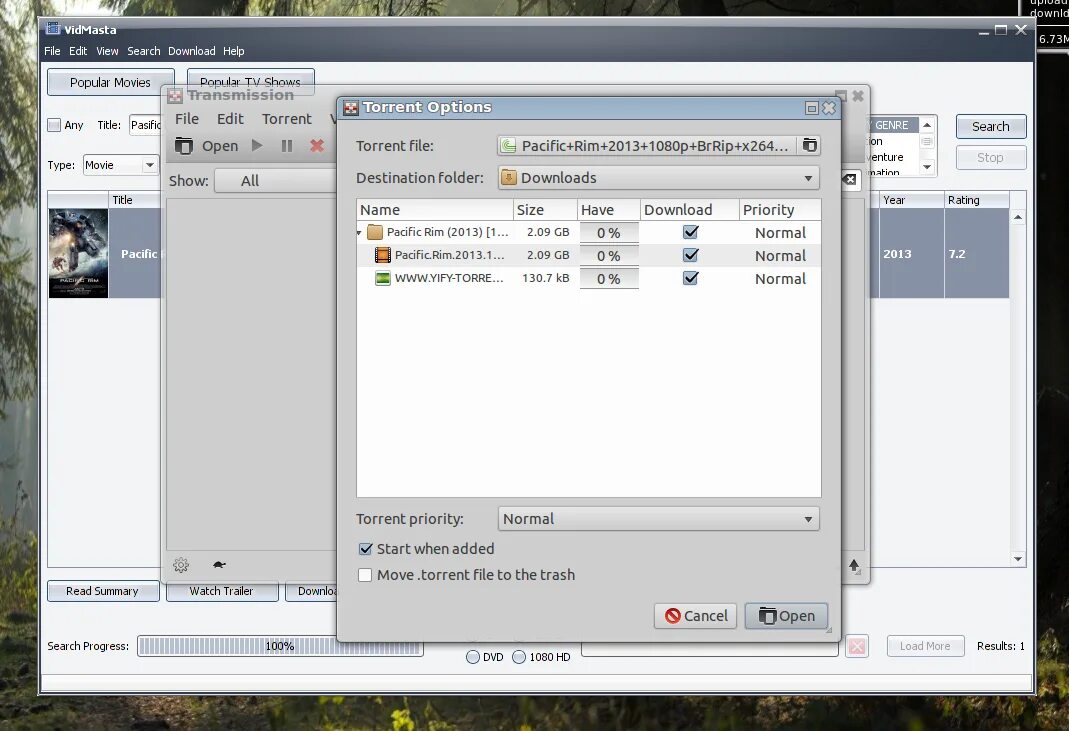Select the DVD radio button

click(x=472, y=657)
